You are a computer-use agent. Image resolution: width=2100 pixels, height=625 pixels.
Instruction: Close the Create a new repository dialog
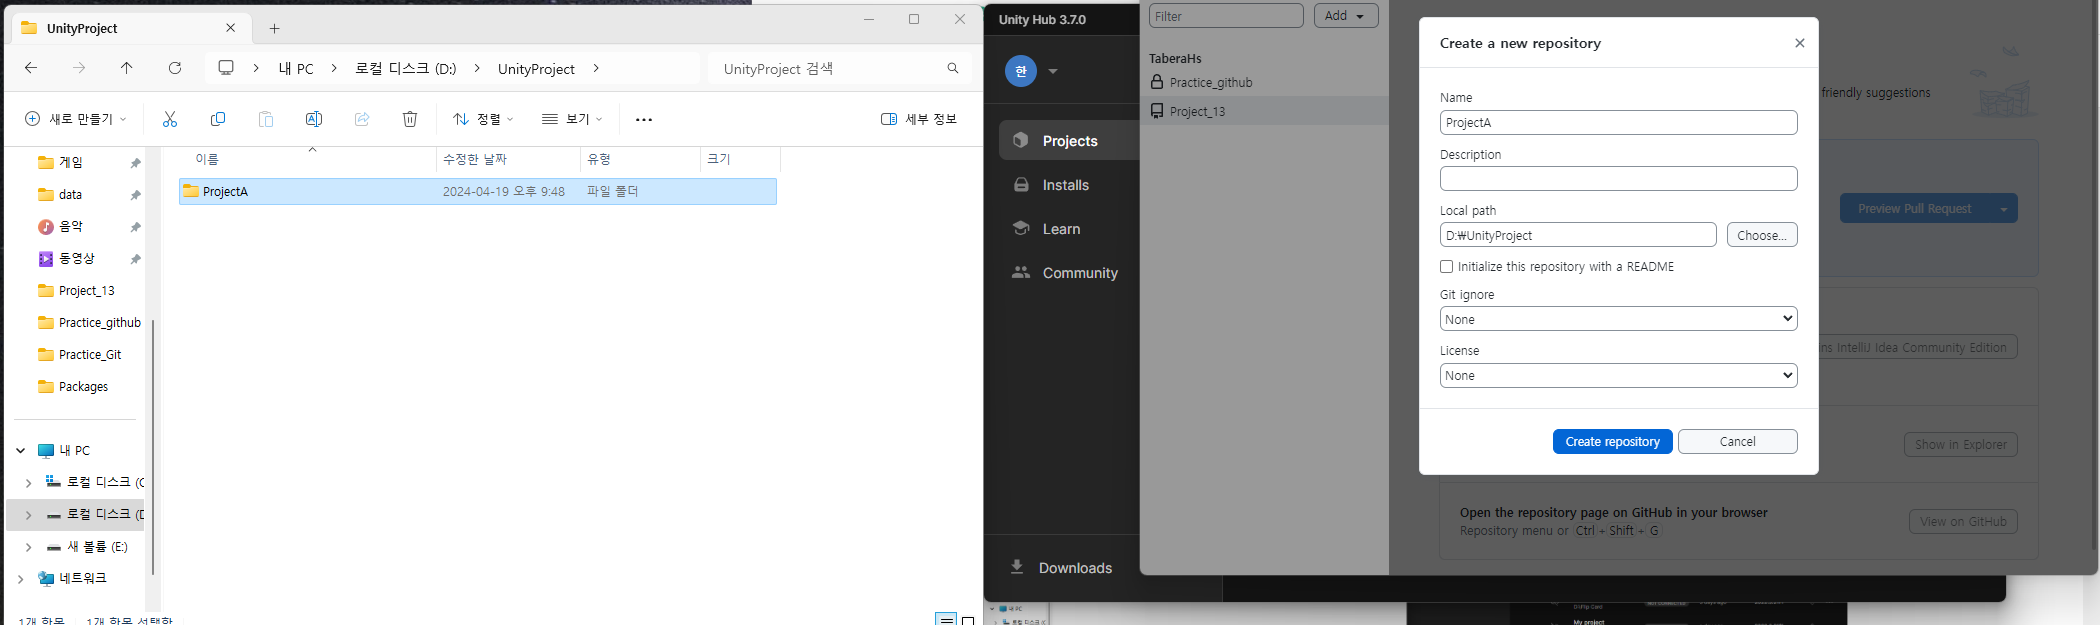point(1800,43)
